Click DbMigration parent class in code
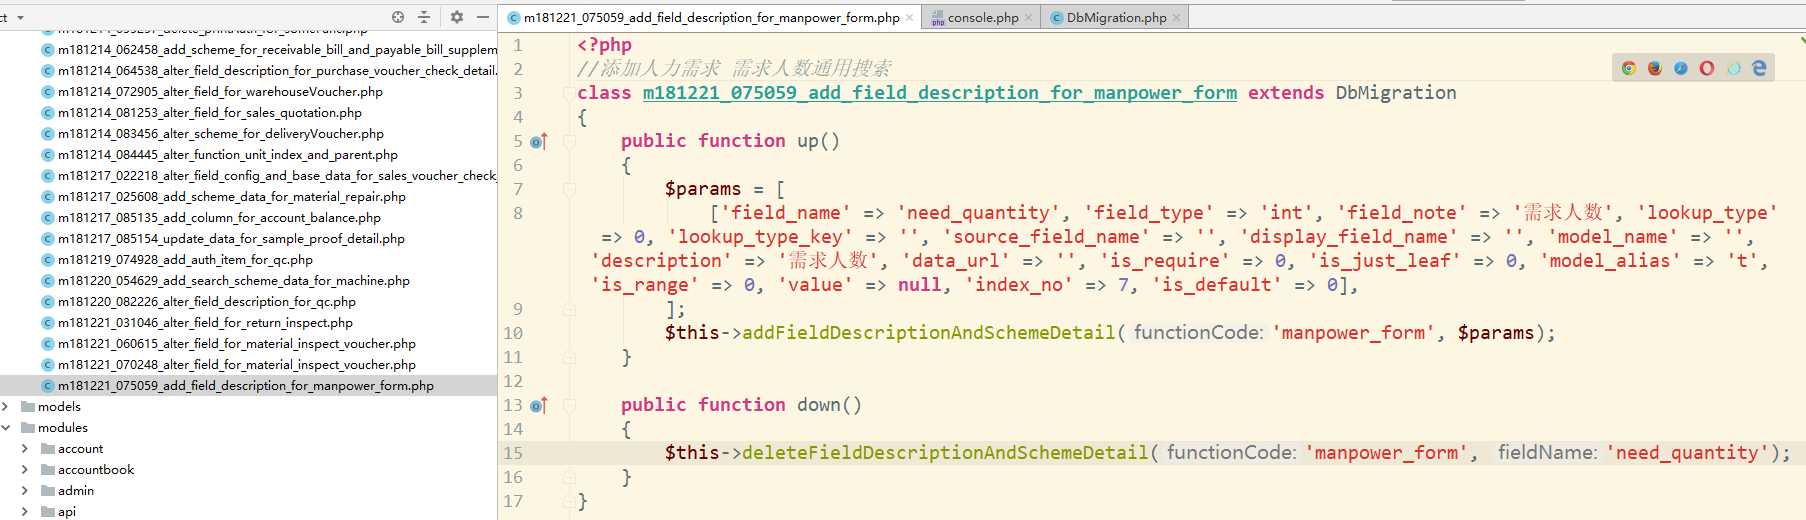 [1396, 93]
